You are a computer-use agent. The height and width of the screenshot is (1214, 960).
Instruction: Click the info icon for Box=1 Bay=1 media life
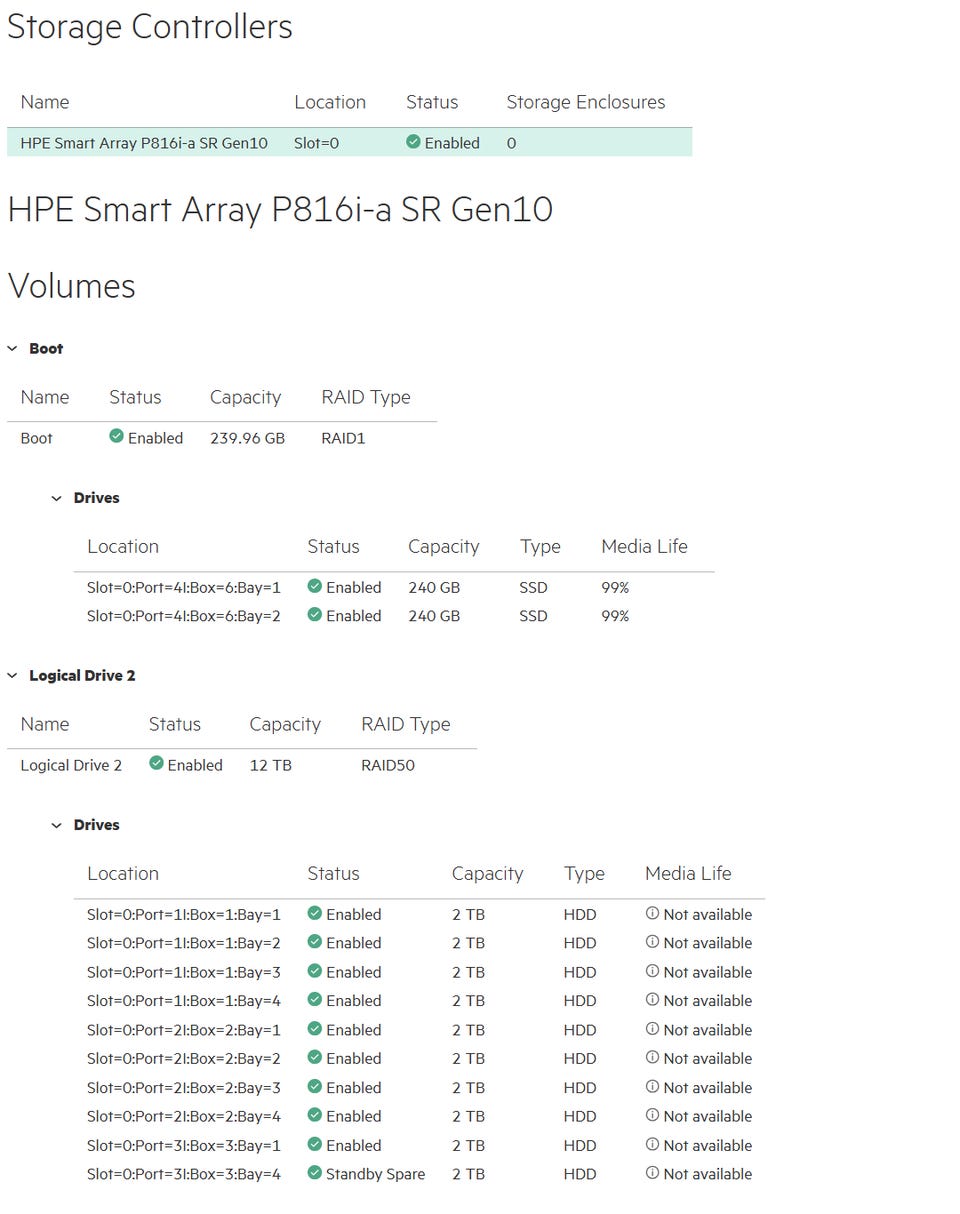pyautogui.click(x=652, y=913)
